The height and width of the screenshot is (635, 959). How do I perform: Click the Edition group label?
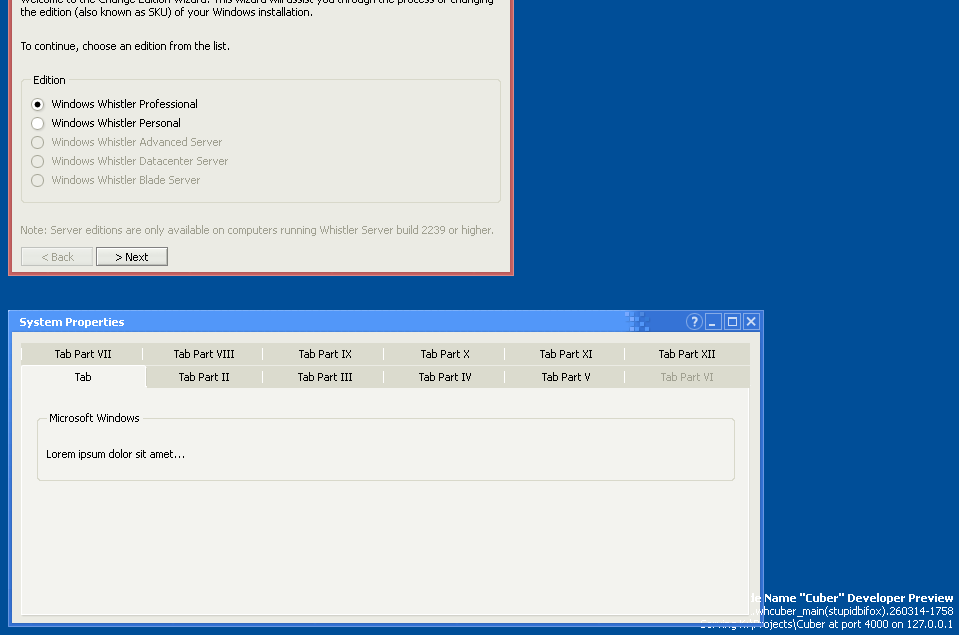coord(49,80)
